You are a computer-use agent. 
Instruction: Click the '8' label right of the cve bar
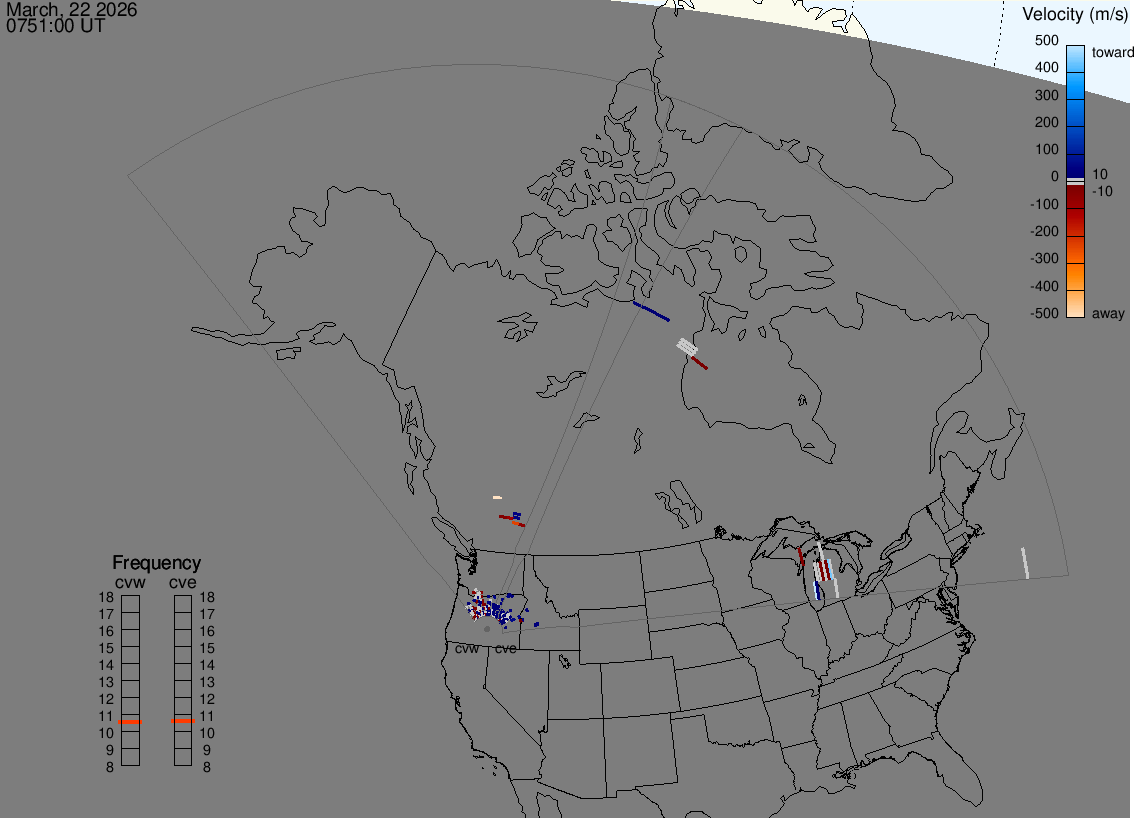(x=207, y=767)
